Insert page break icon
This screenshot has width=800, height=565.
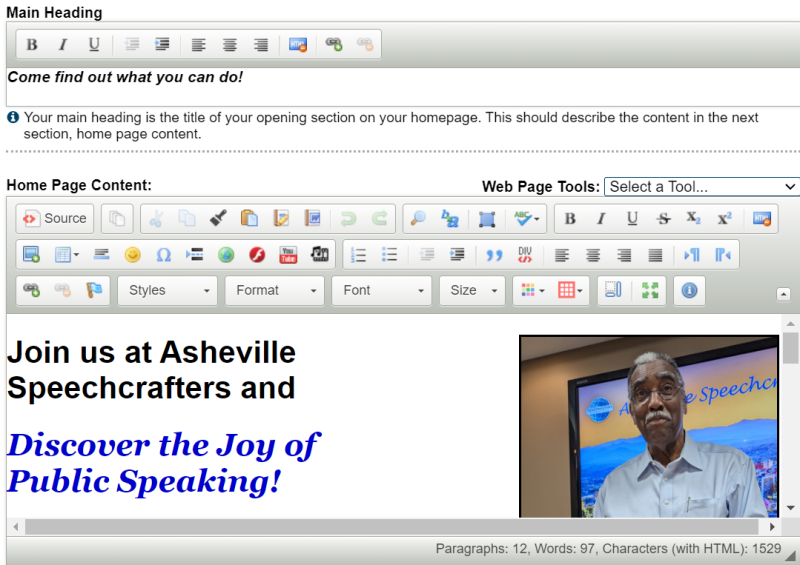point(194,254)
